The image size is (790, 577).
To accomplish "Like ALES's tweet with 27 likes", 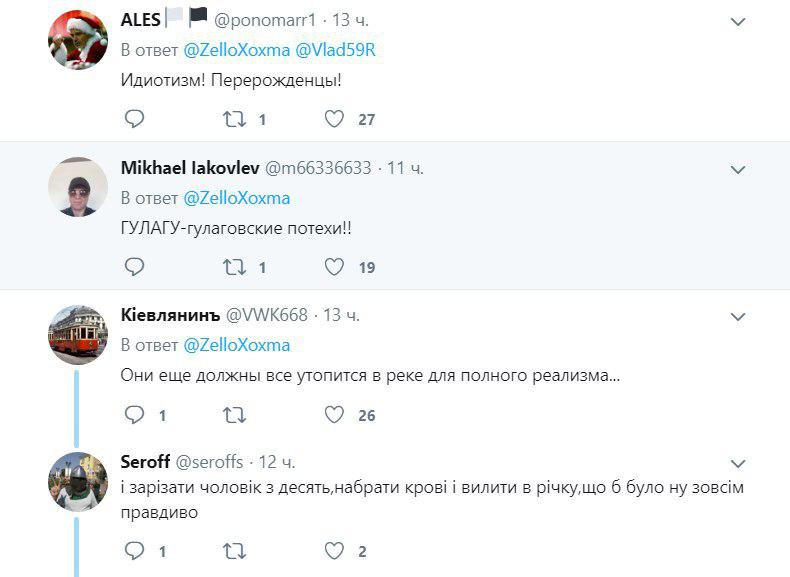I will point(335,119).
